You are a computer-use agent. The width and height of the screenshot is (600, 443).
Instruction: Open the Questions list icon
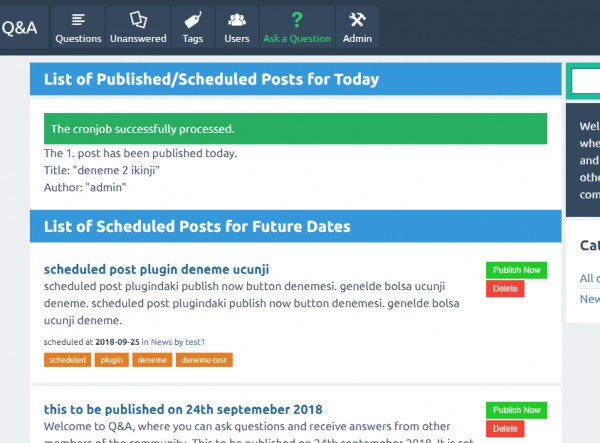coord(78,19)
